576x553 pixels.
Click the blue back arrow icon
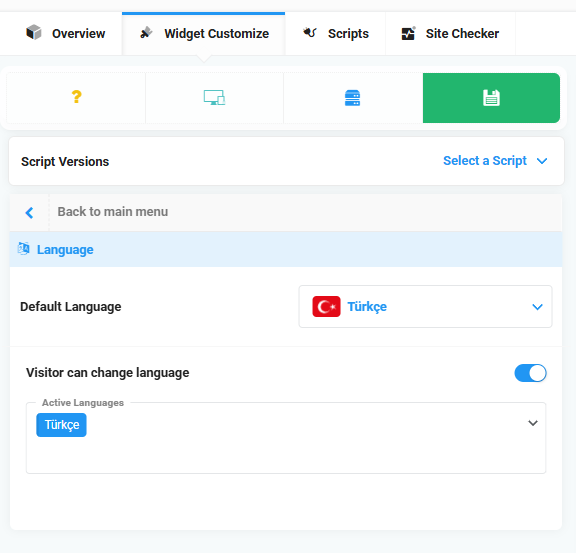tap(29, 212)
